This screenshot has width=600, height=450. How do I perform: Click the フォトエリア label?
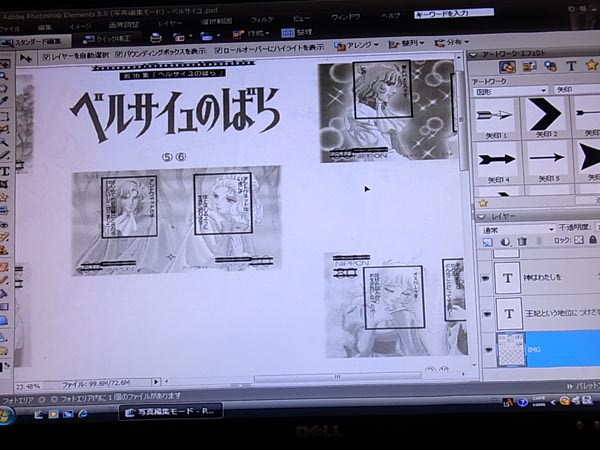point(18,400)
